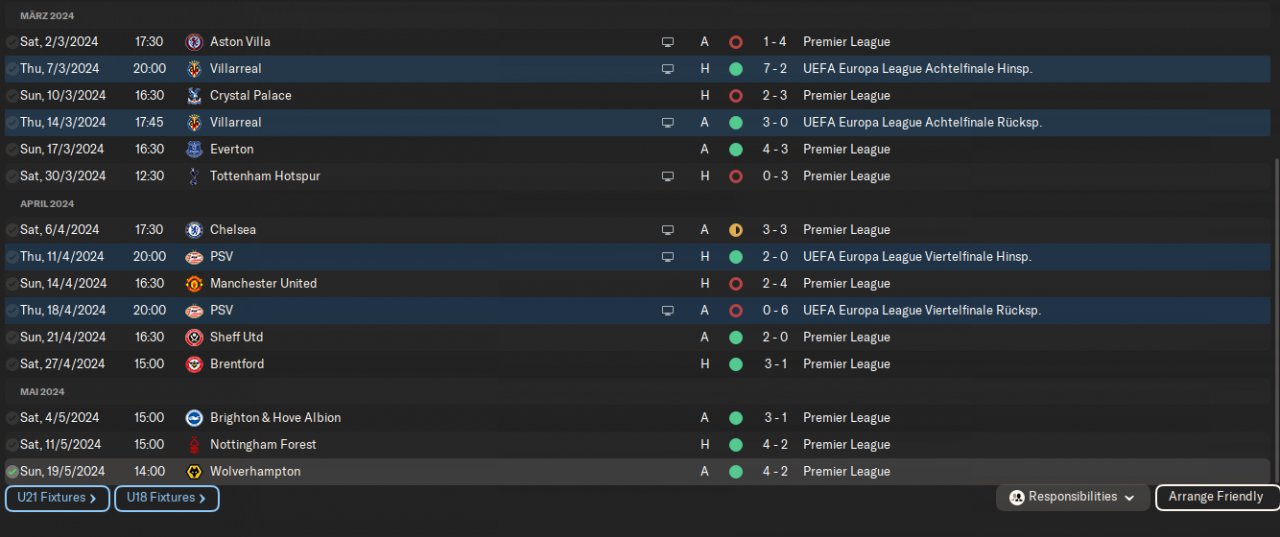Open the Nottingham Forest team link
1280x537 pixels.
(x=263, y=445)
